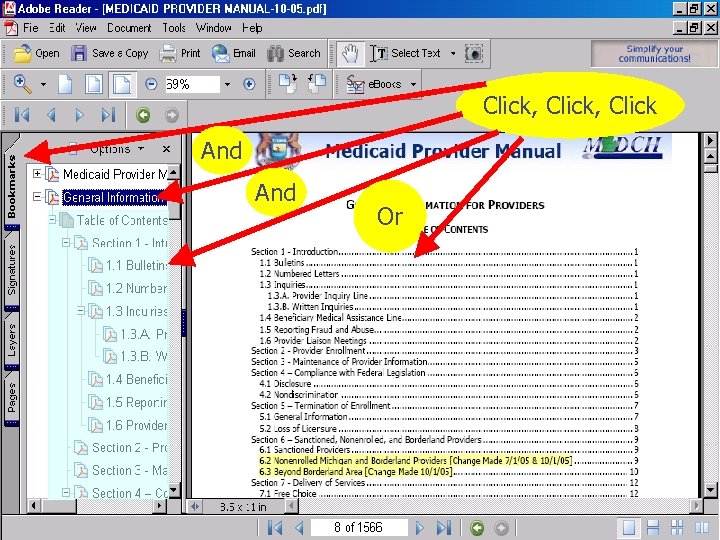720x540 pixels.
Task: Rotate the page clockwise
Action: pyautogui.click(x=288, y=84)
